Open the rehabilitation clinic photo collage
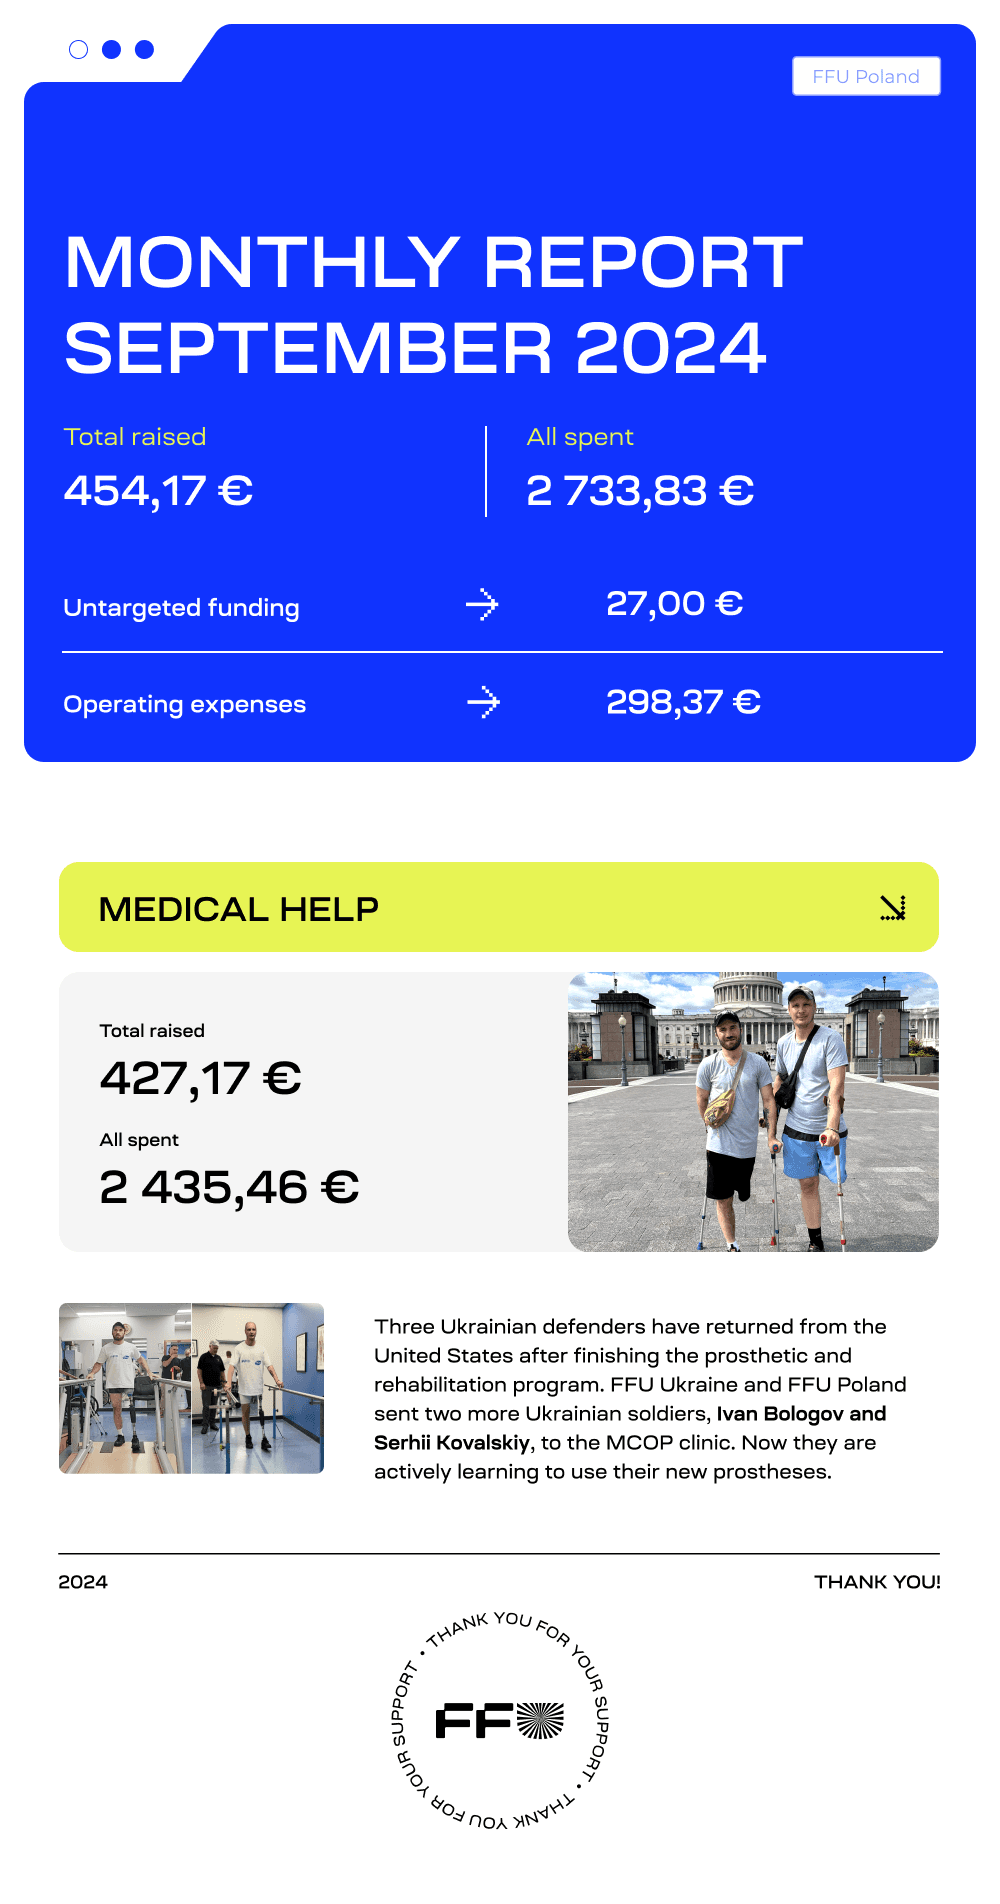The image size is (1000, 1904). coord(191,1388)
